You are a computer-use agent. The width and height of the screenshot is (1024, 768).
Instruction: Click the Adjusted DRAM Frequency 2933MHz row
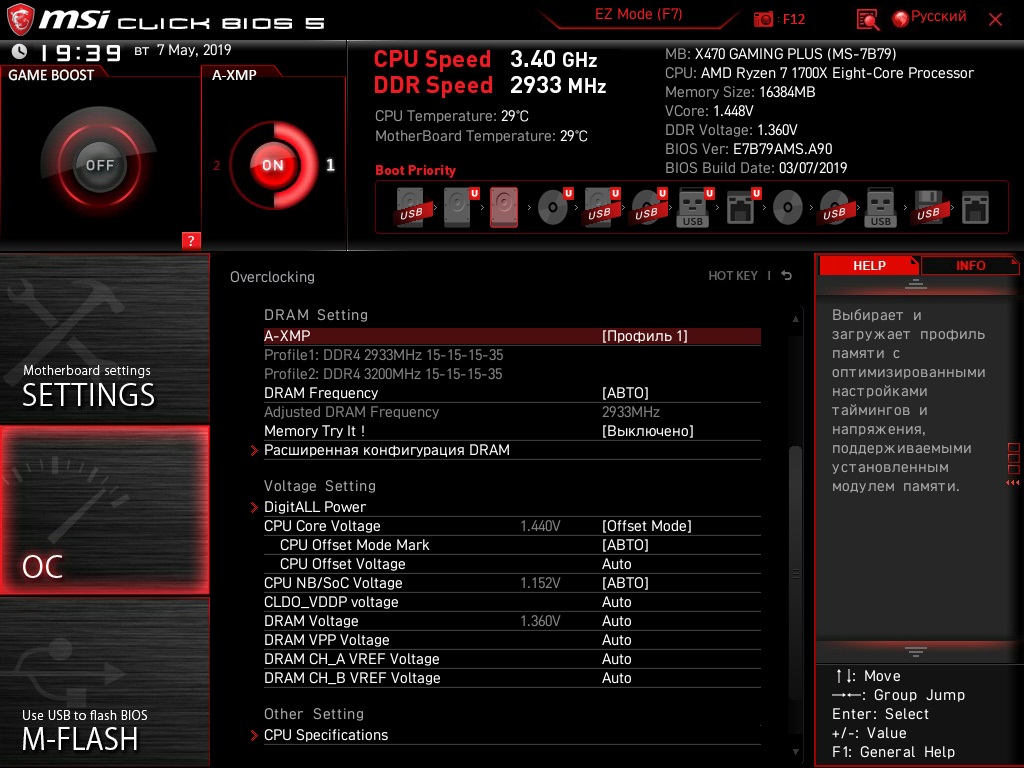coord(512,412)
